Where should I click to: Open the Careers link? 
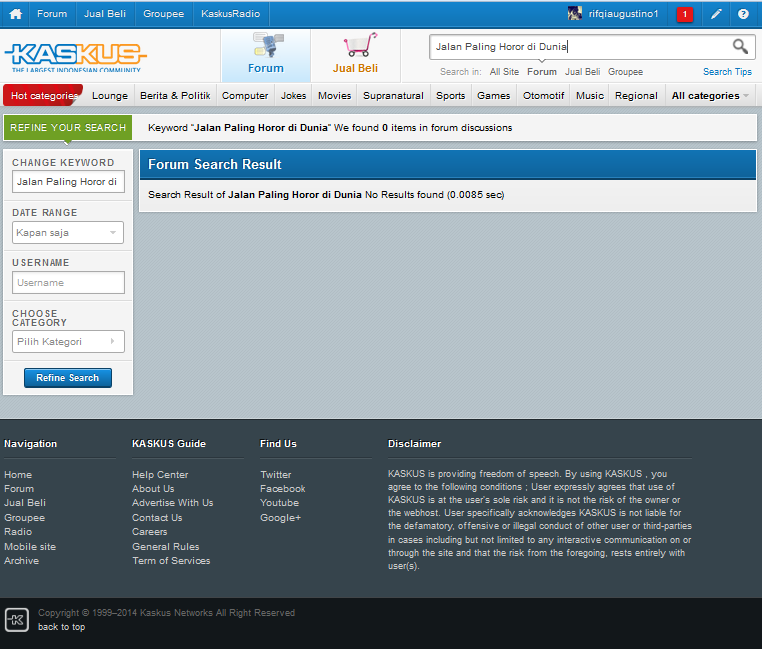pyautogui.click(x=150, y=532)
